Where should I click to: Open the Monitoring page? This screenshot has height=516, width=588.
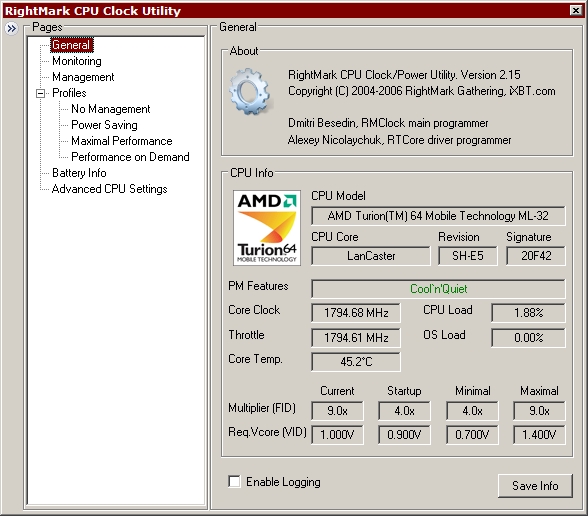(77, 61)
